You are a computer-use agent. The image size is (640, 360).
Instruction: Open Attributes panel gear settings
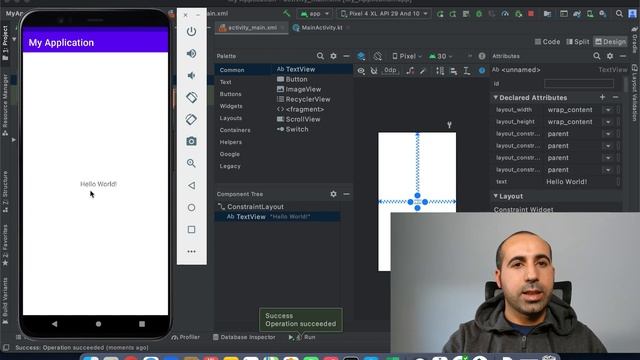click(x=610, y=56)
